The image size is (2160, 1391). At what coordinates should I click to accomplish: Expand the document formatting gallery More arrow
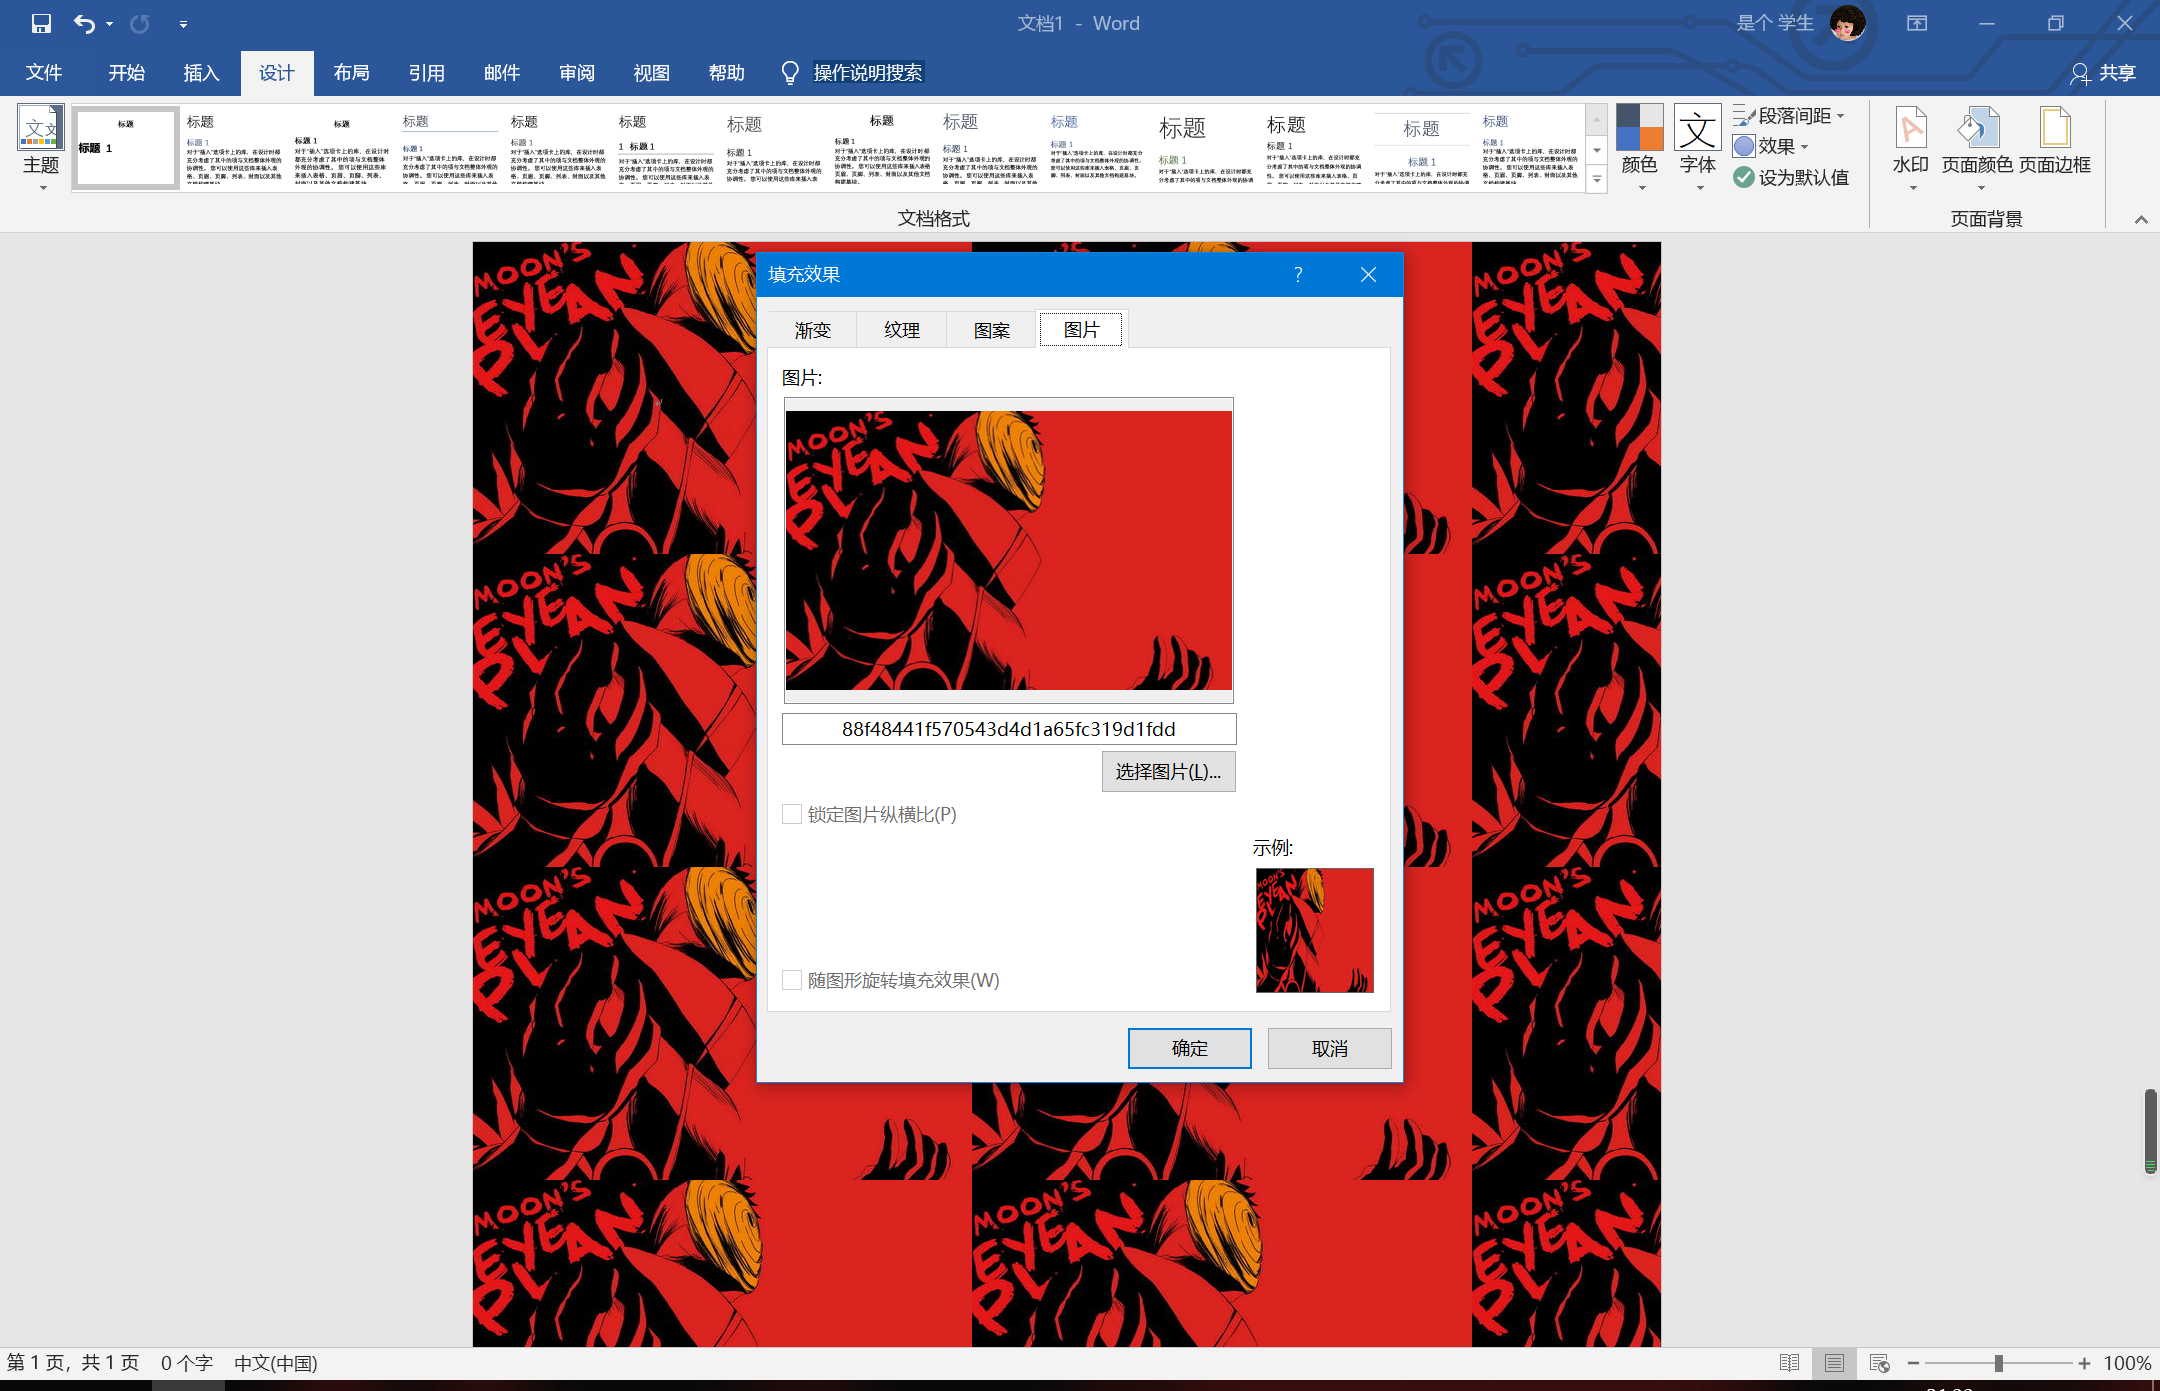[1597, 180]
